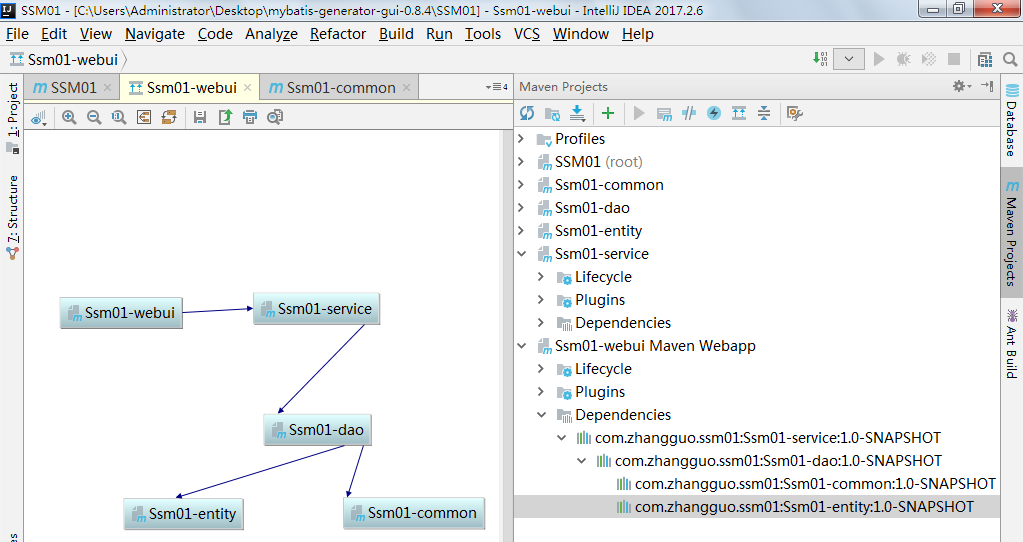Open the Ant Build side tool window
Viewport: 1023px width, 542px height.
point(1011,344)
